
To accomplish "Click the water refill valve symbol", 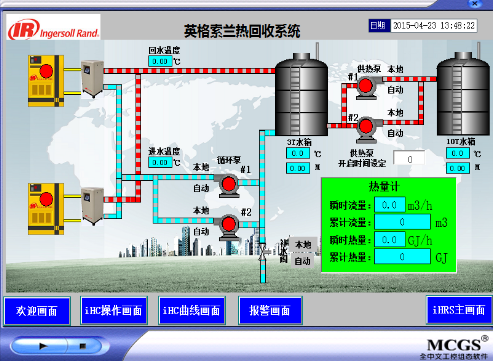I will coord(263,250).
